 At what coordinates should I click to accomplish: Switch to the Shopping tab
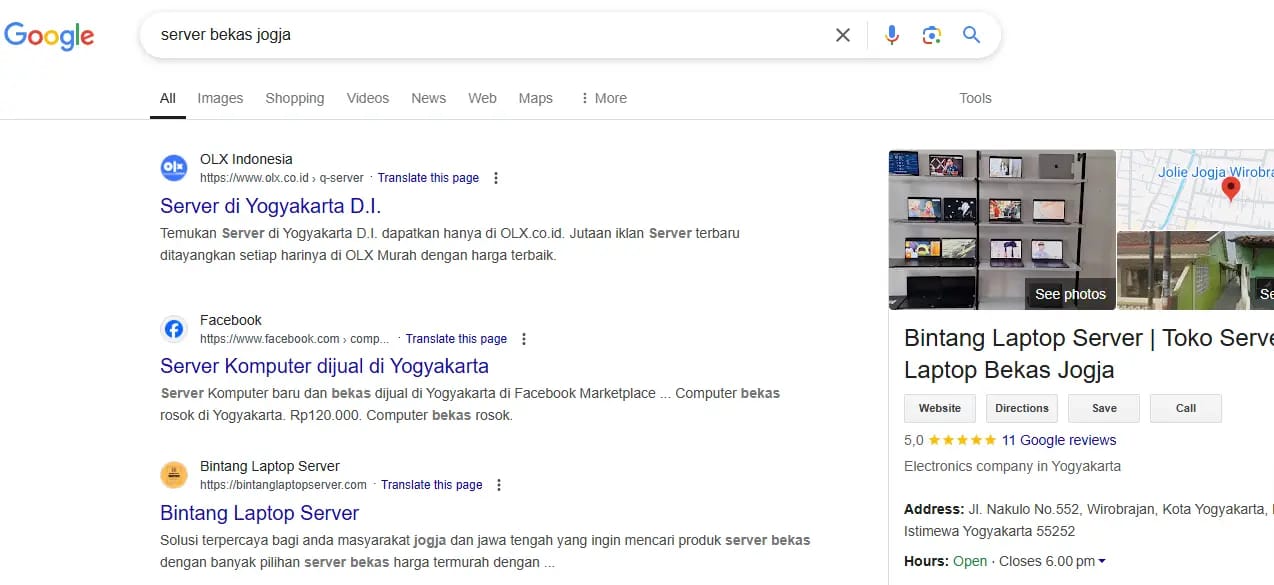tap(295, 98)
